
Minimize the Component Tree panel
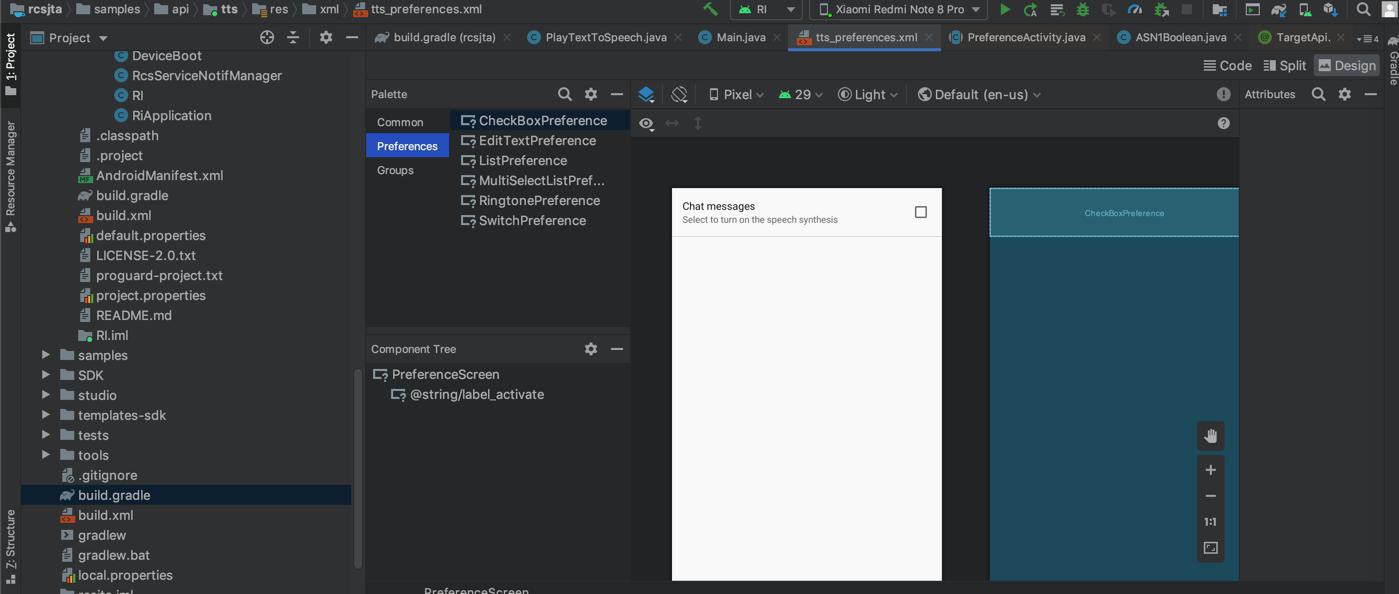pyautogui.click(x=617, y=349)
